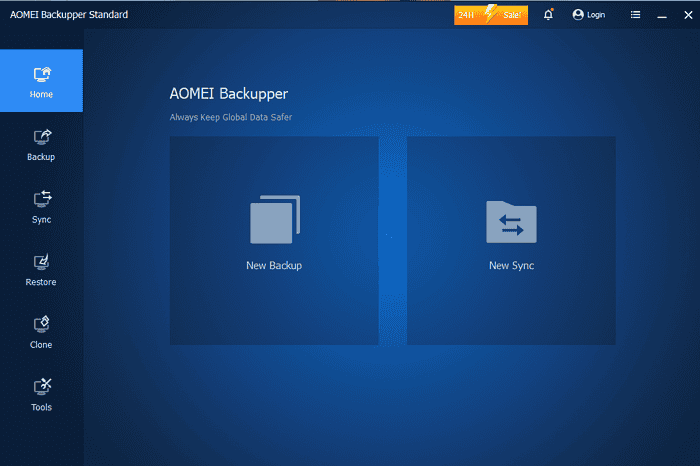Click the New Sync folder icon
Image resolution: width=700 pixels, height=466 pixels.
point(511,222)
